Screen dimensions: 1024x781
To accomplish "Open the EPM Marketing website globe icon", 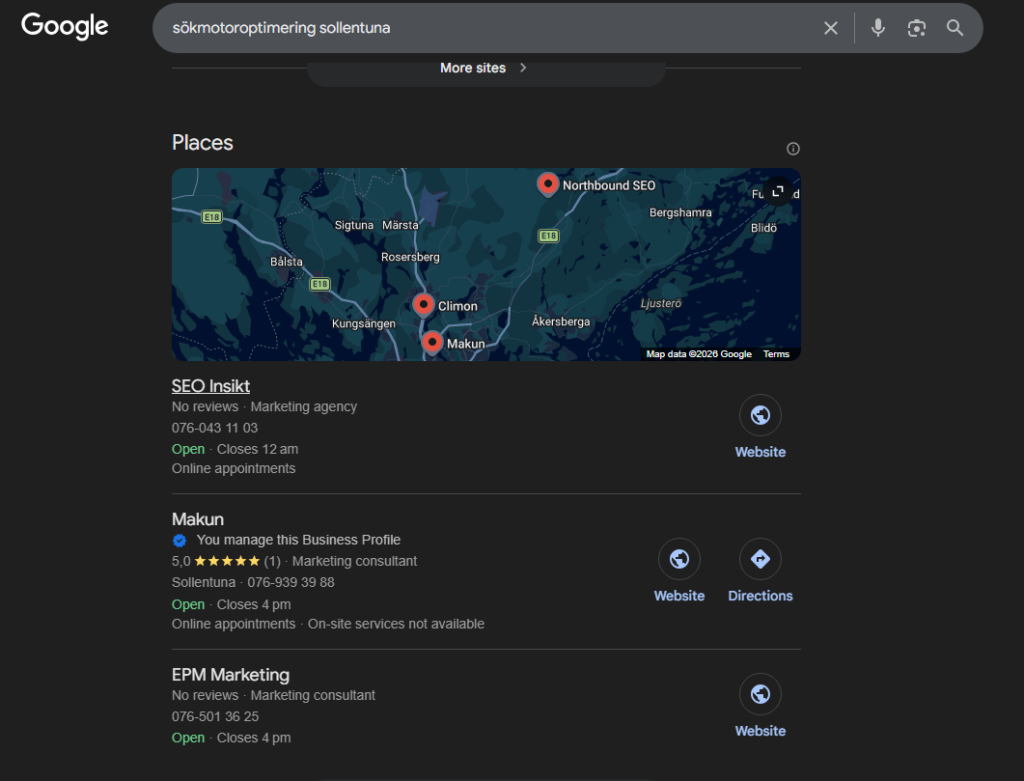I will (760, 694).
